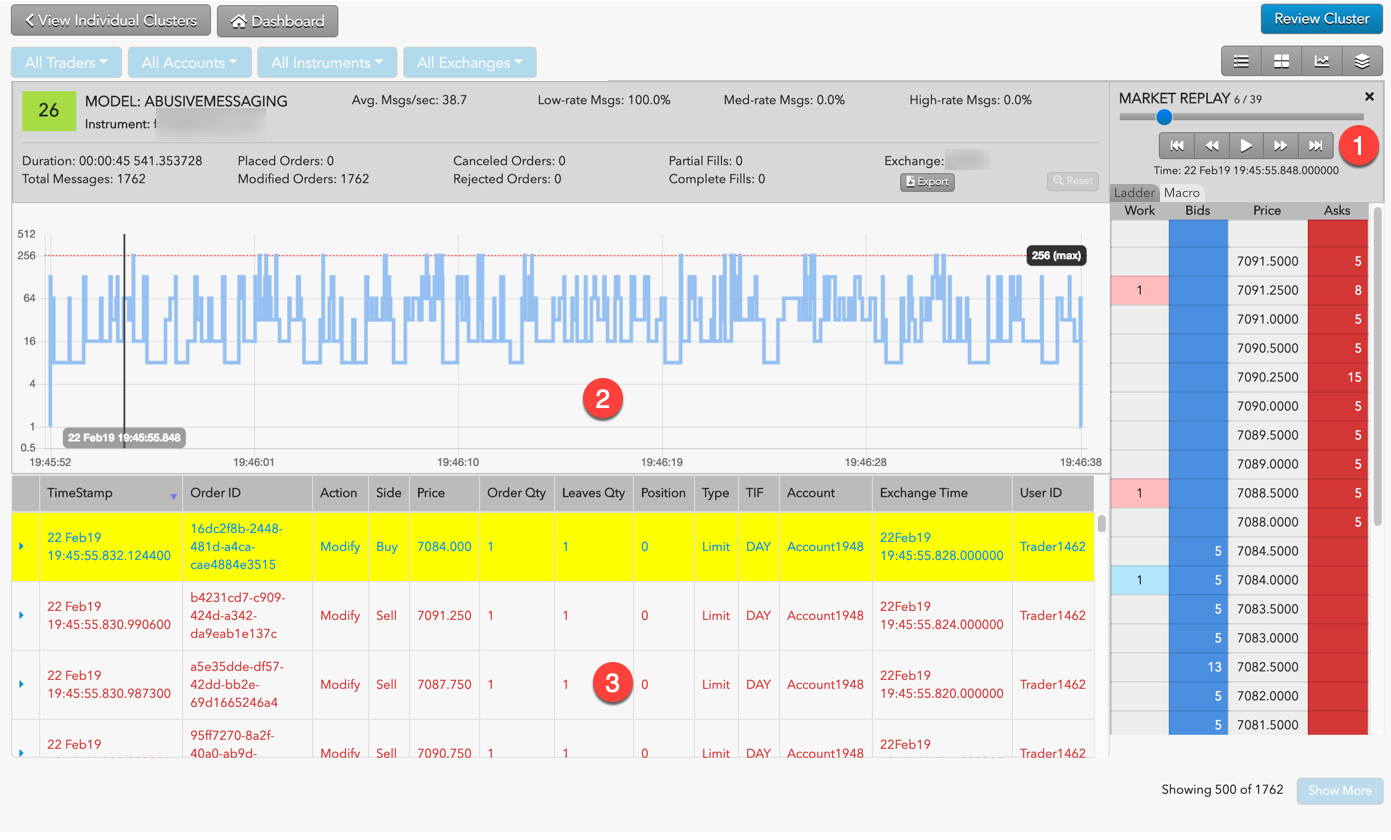Expand the highlighted yellow order row

pos(22,546)
